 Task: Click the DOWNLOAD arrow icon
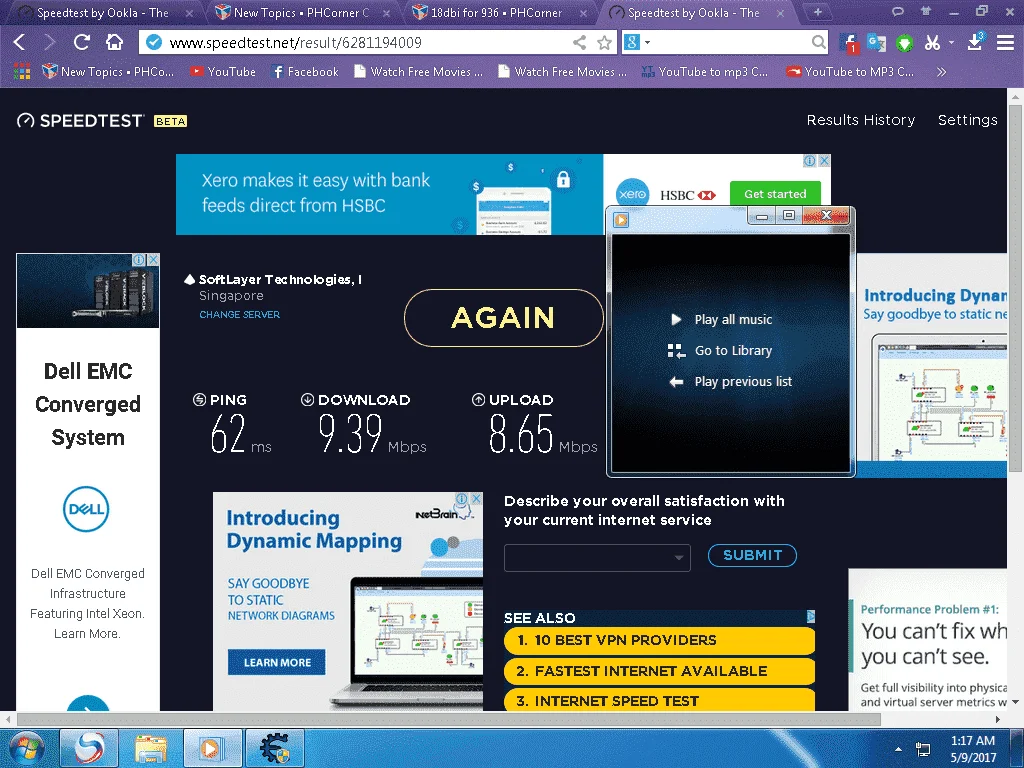click(x=307, y=400)
